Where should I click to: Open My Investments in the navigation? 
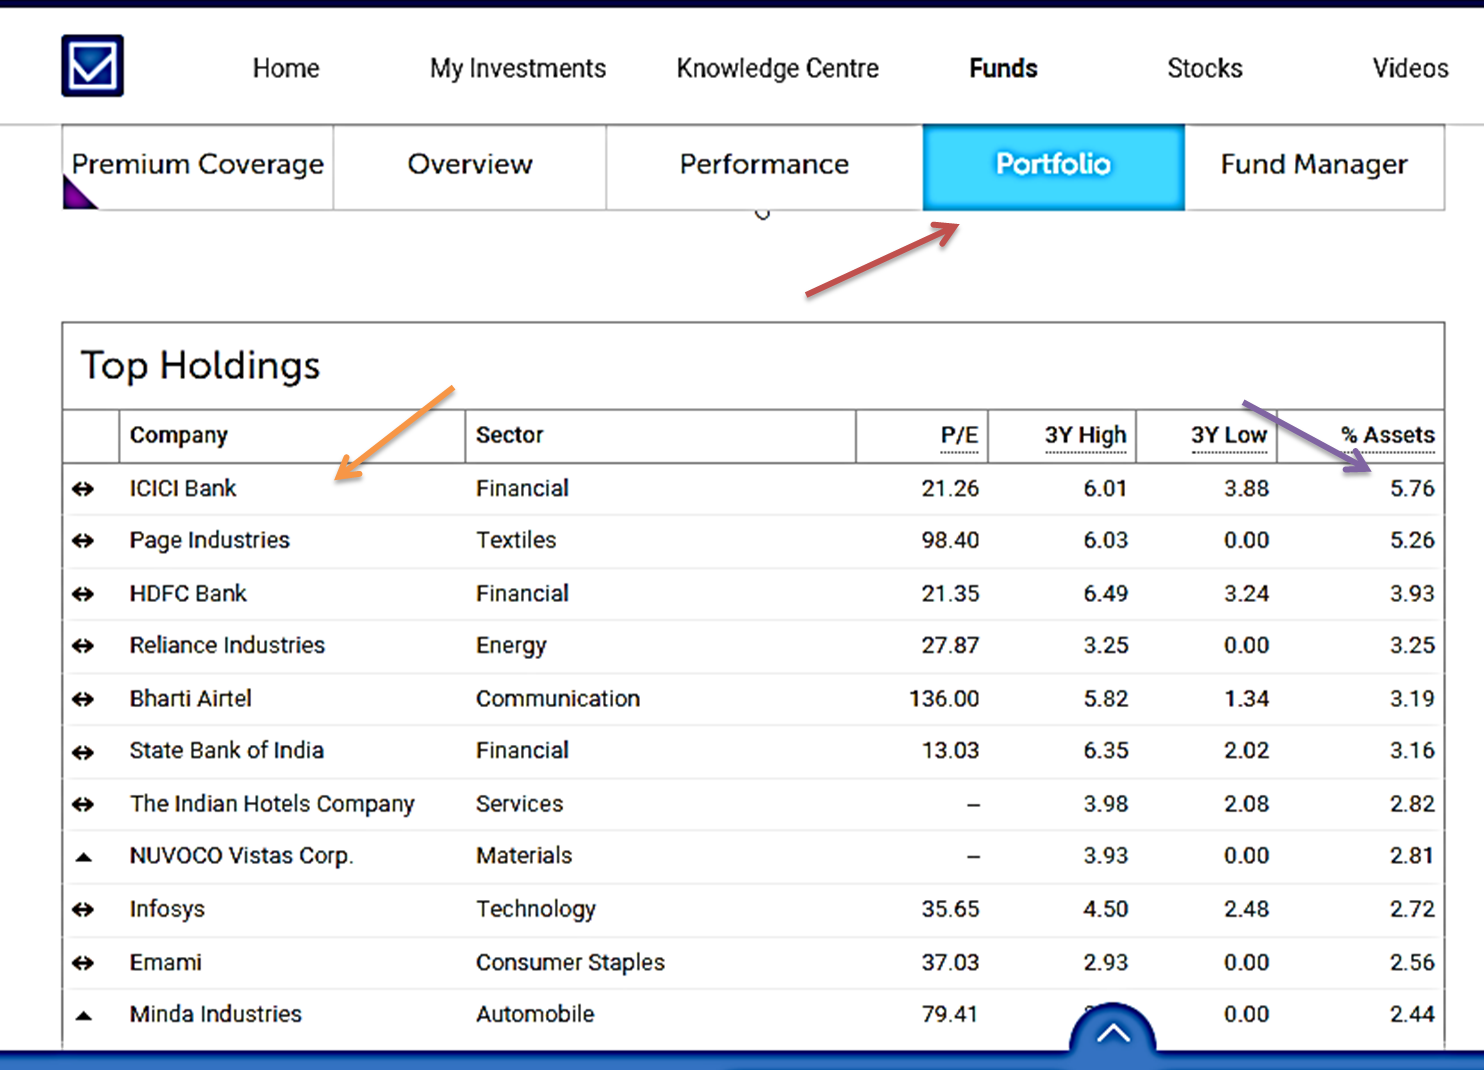(517, 68)
